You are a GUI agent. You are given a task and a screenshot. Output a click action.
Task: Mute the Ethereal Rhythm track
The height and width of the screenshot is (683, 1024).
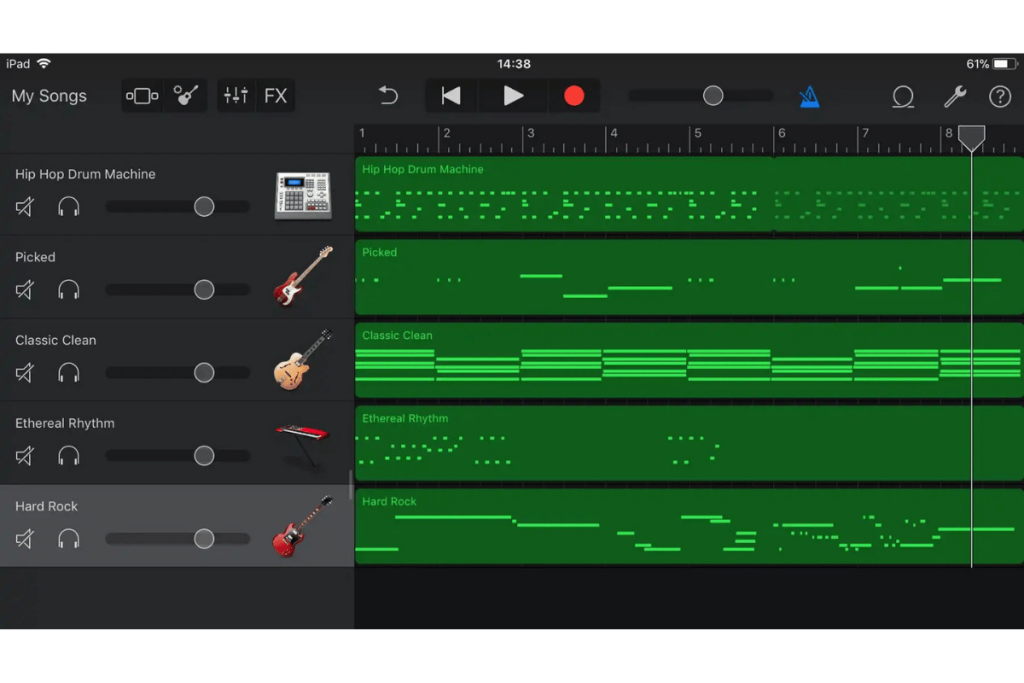coord(25,456)
